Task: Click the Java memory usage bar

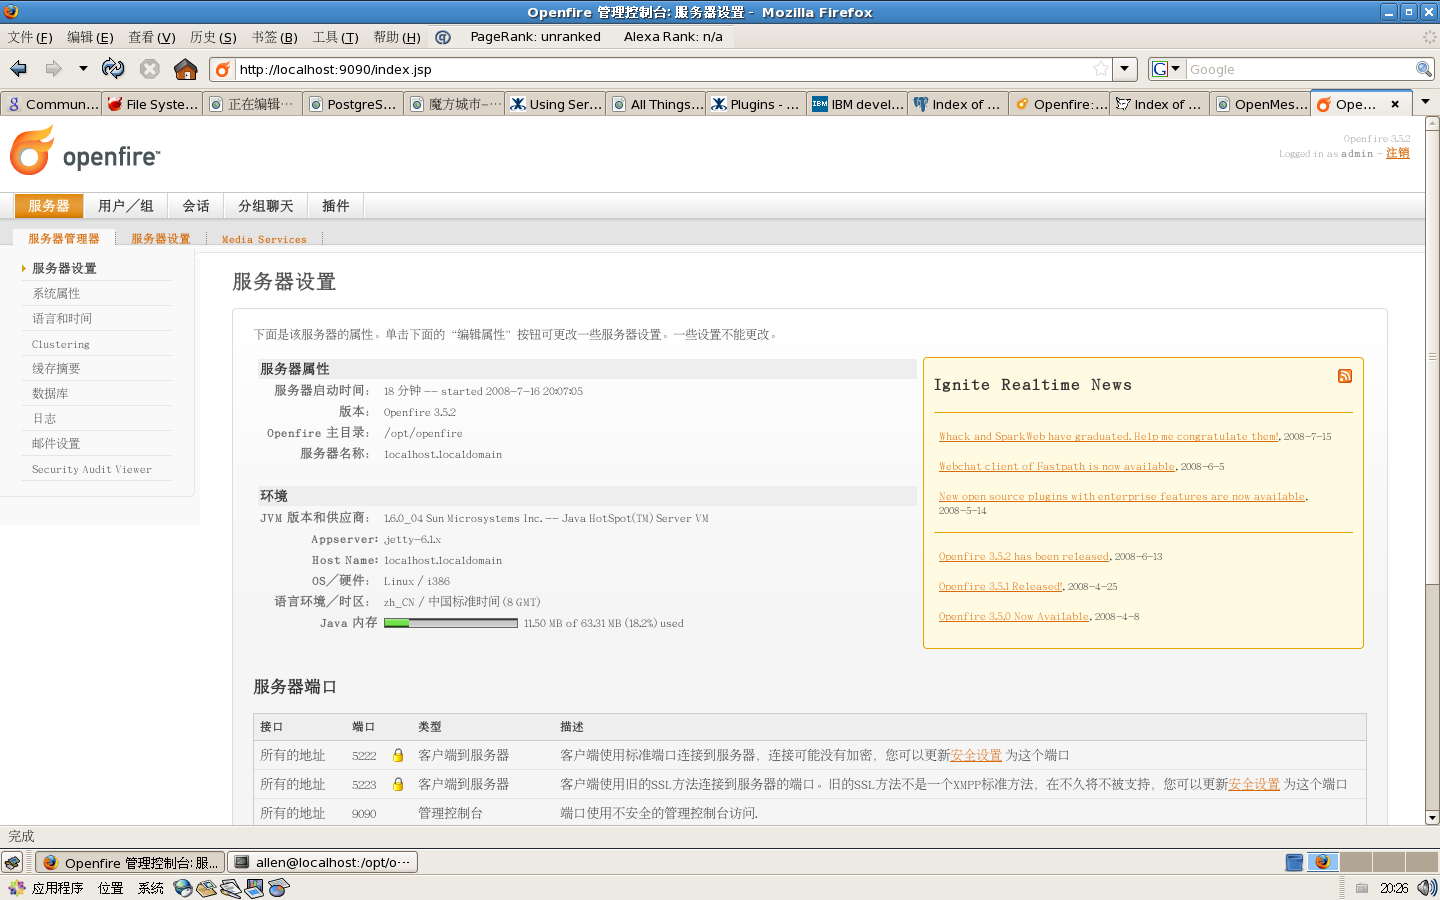Action: pos(450,623)
